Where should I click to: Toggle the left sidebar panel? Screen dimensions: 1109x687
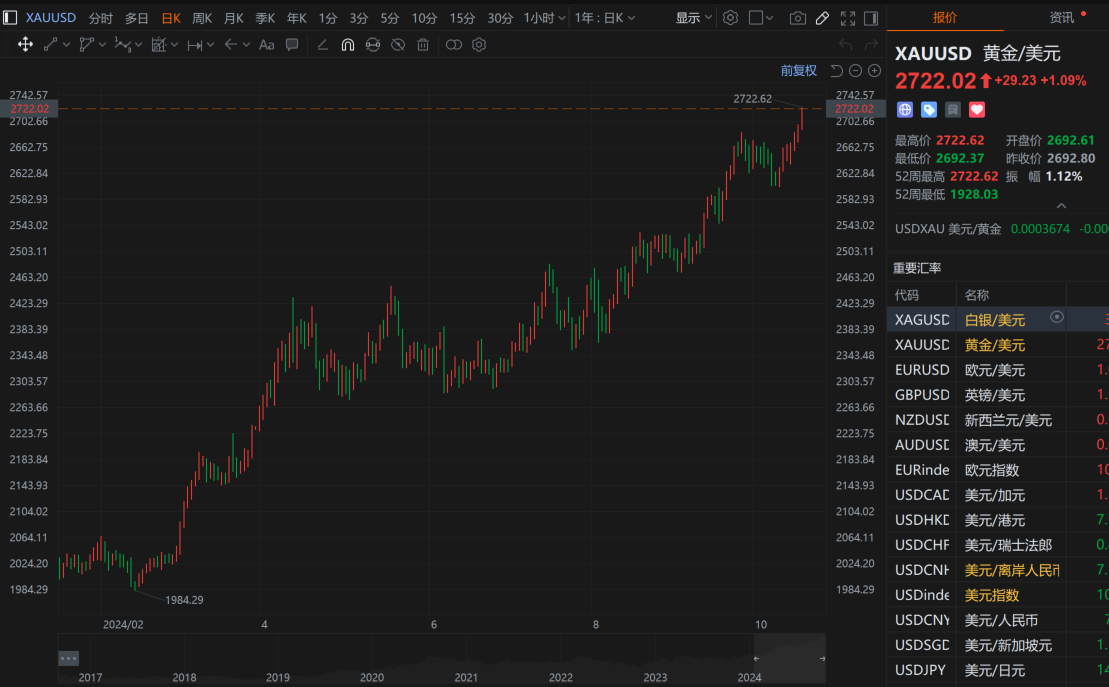pyautogui.click(x=10, y=18)
